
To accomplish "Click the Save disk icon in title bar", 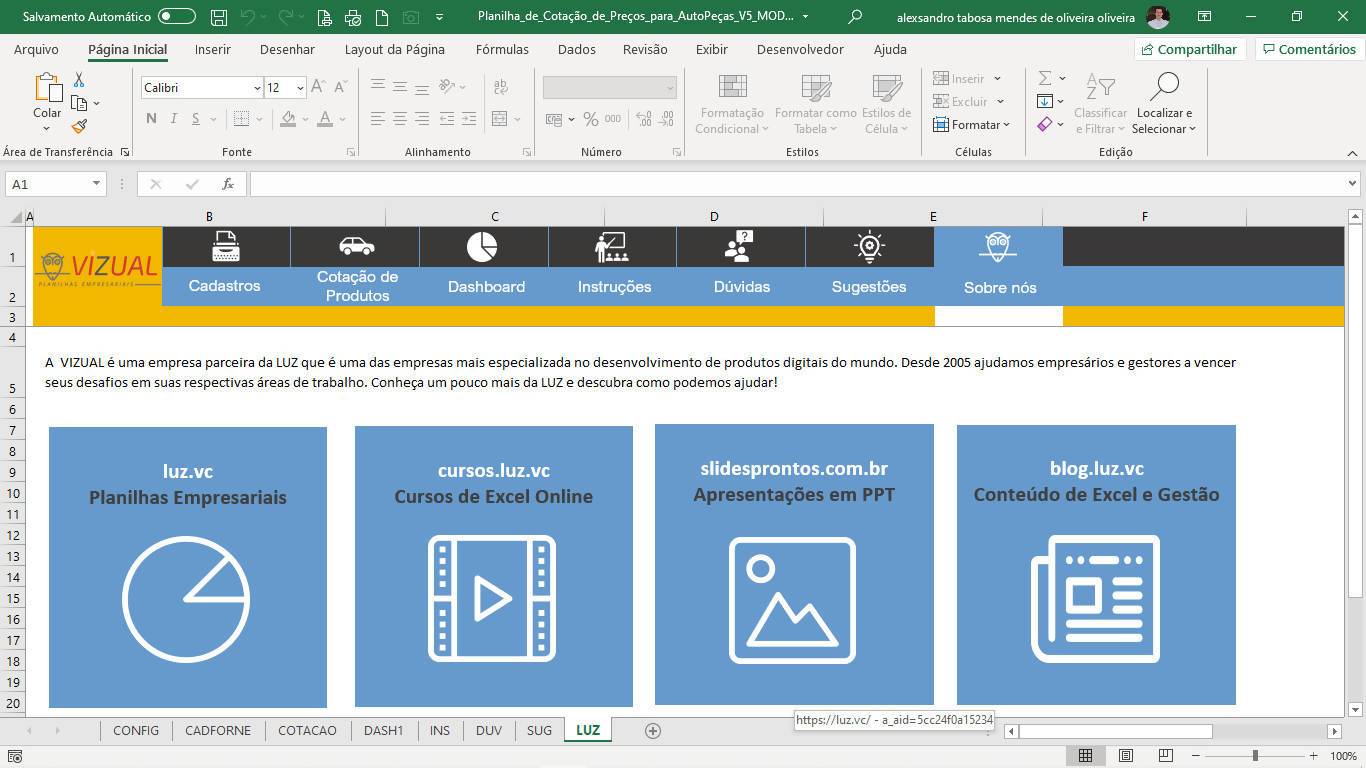I will pos(220,17).
